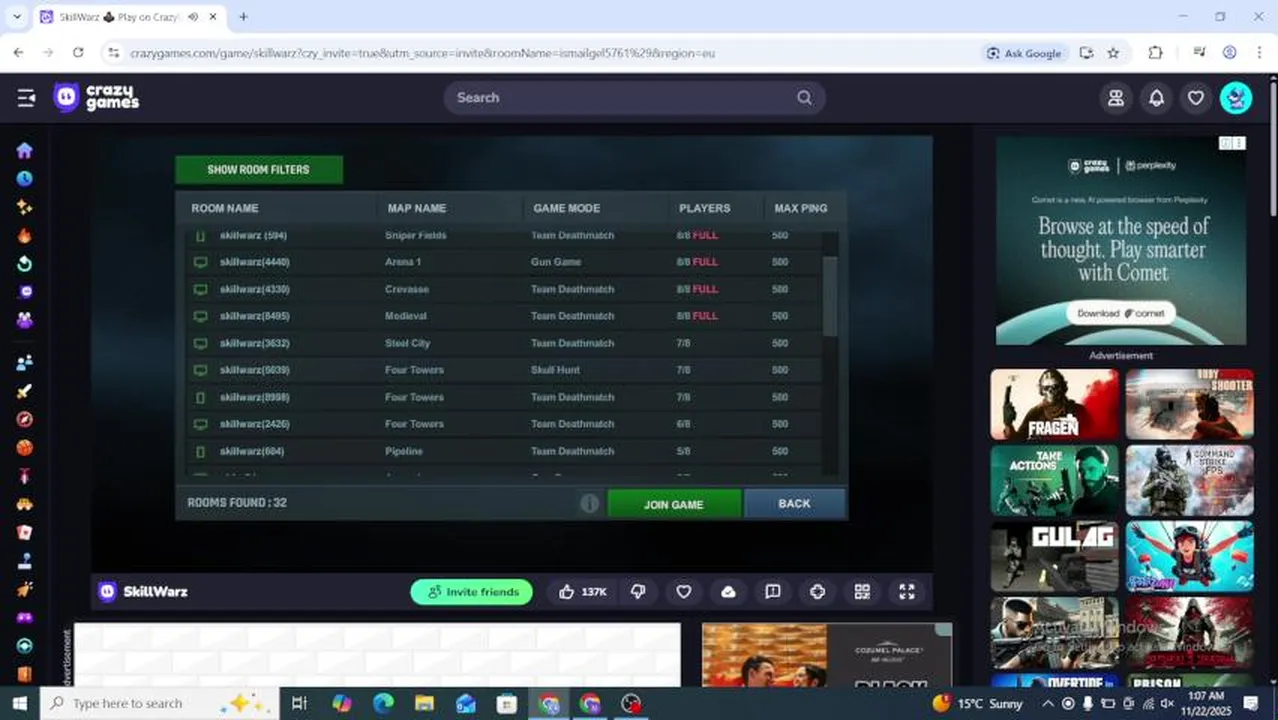Open File Explorer from the taskbar
The image size is (1278, 720).
[424, 703]
